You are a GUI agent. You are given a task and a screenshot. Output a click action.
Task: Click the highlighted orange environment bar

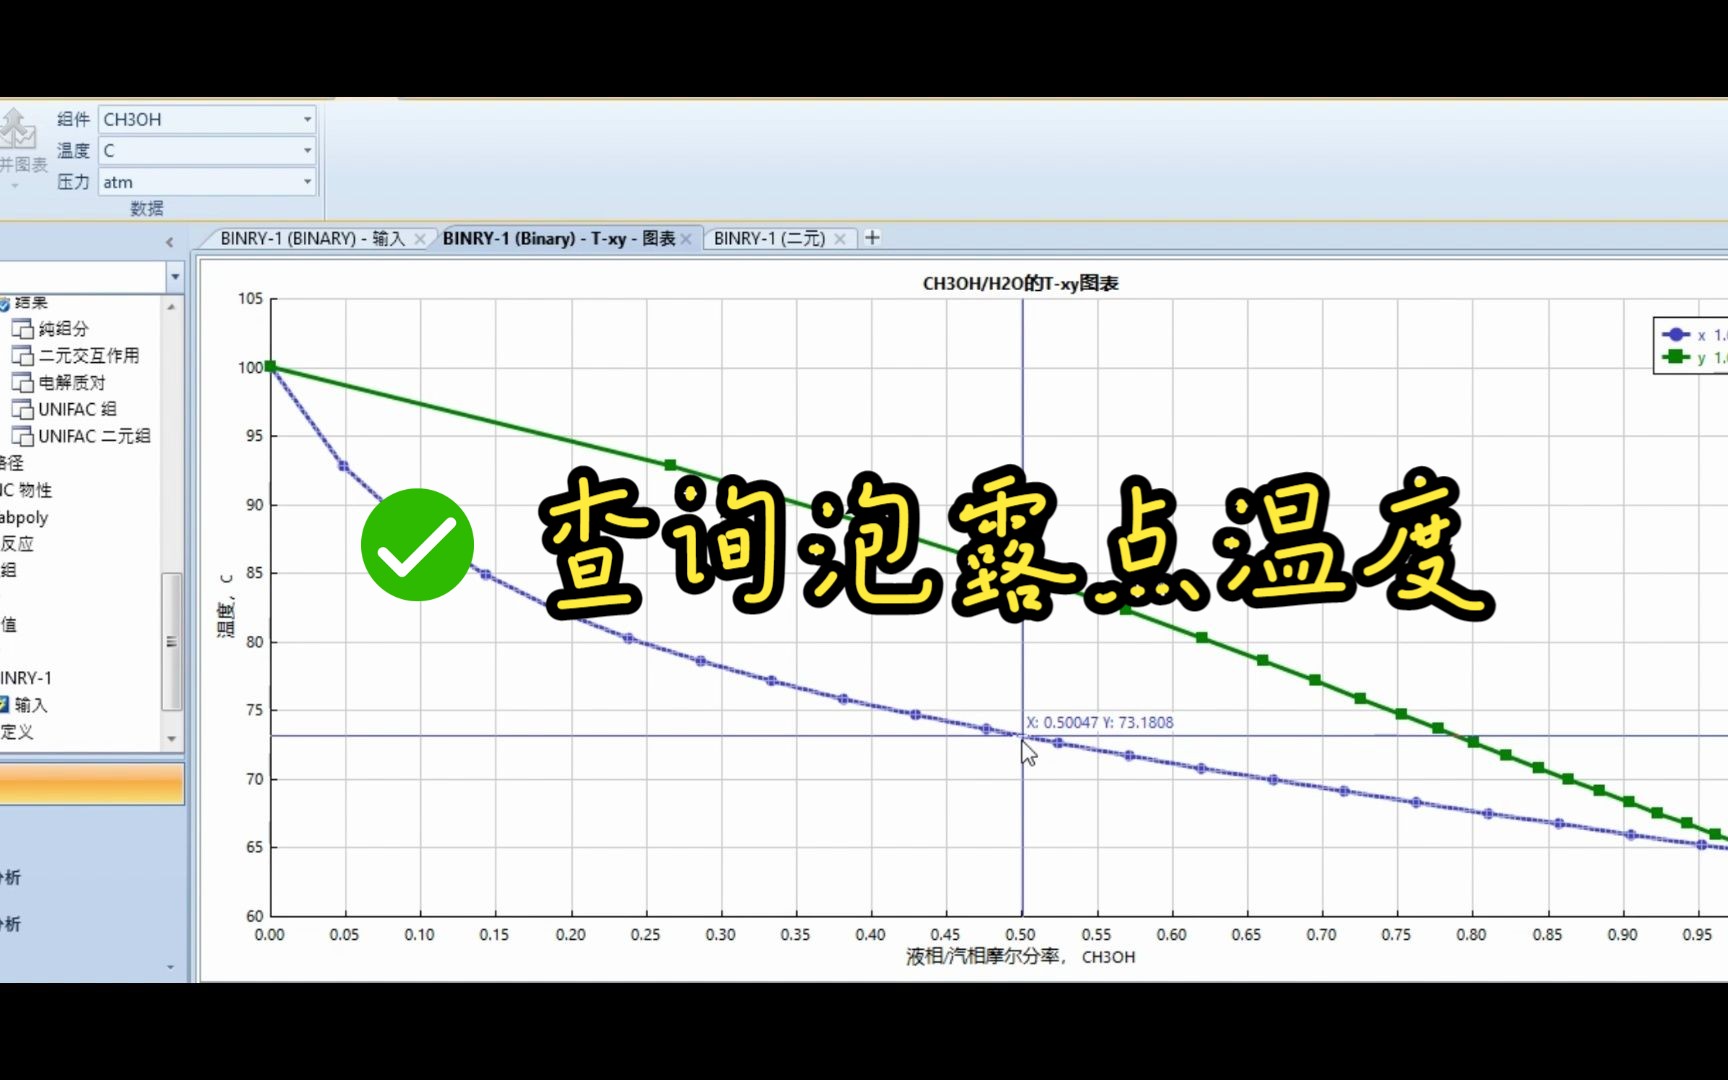point(91,784)
